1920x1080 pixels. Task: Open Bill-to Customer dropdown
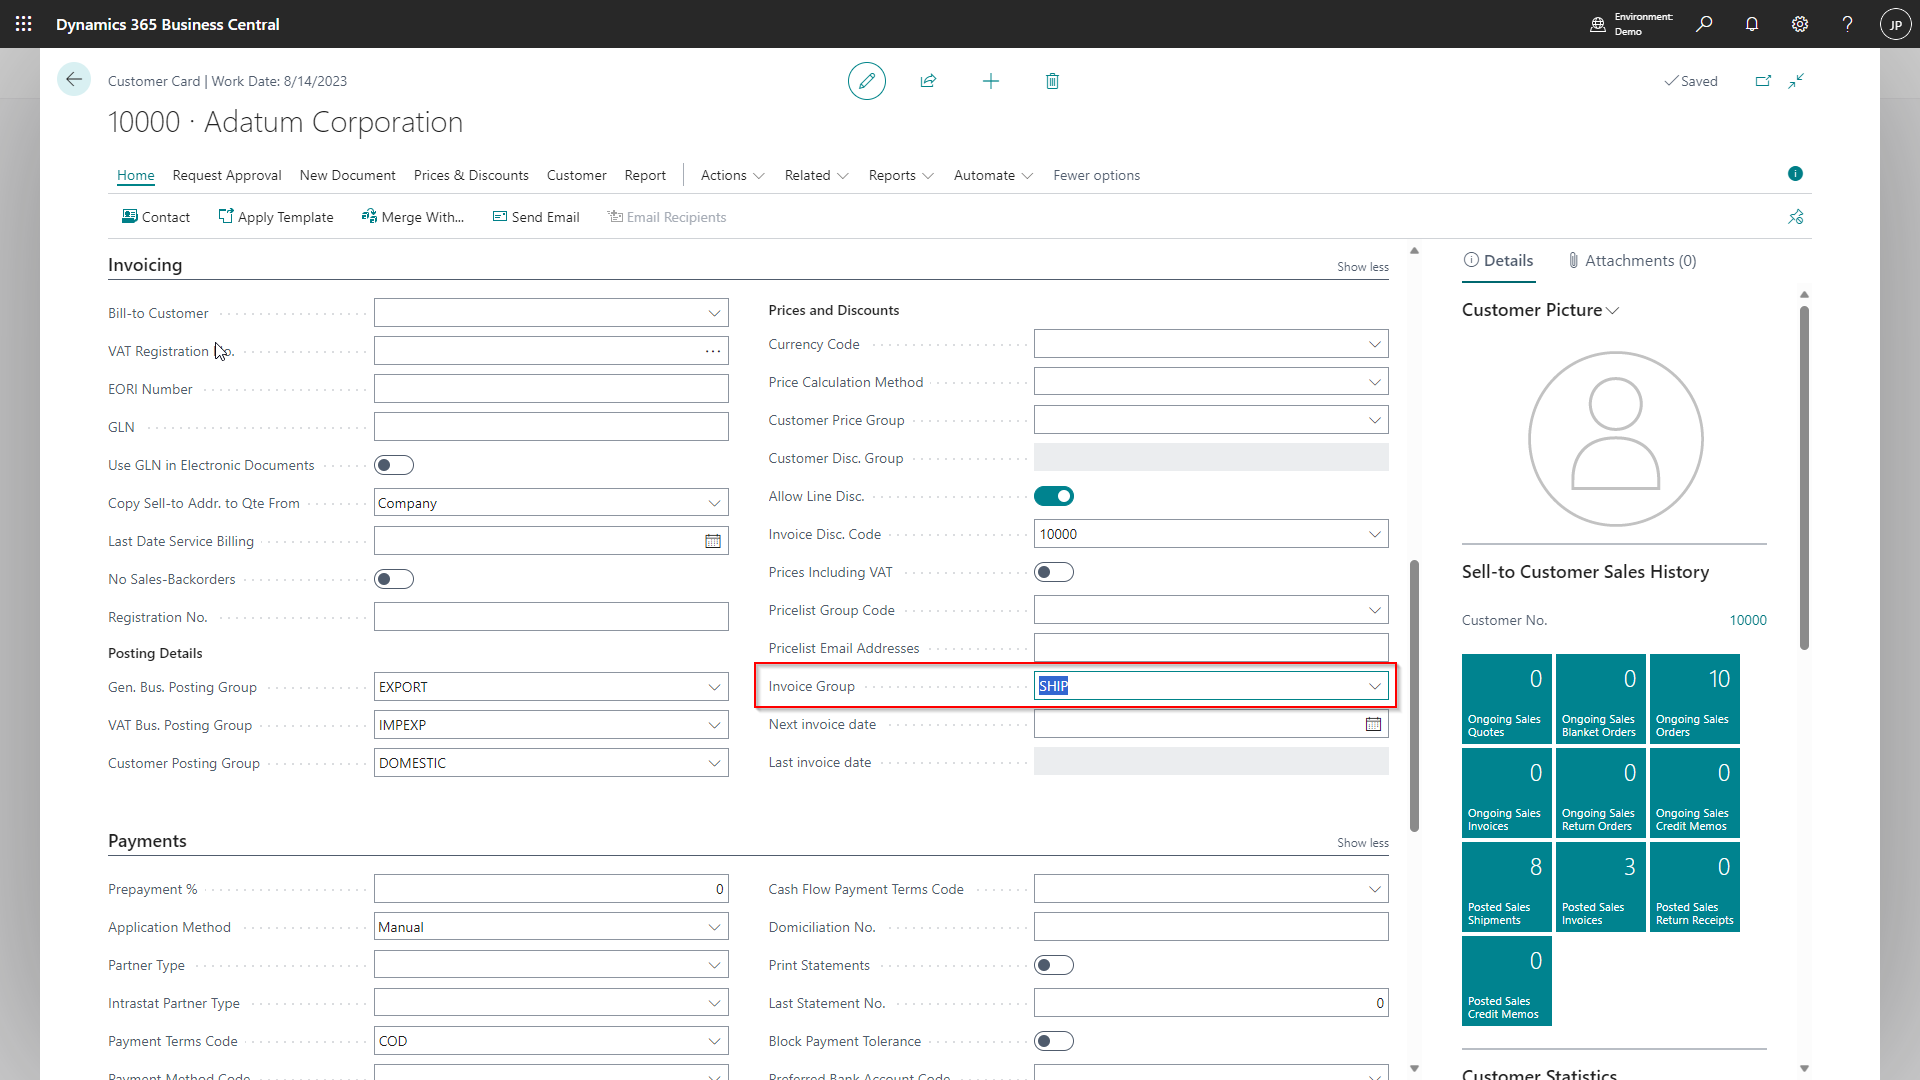[714, 313]
